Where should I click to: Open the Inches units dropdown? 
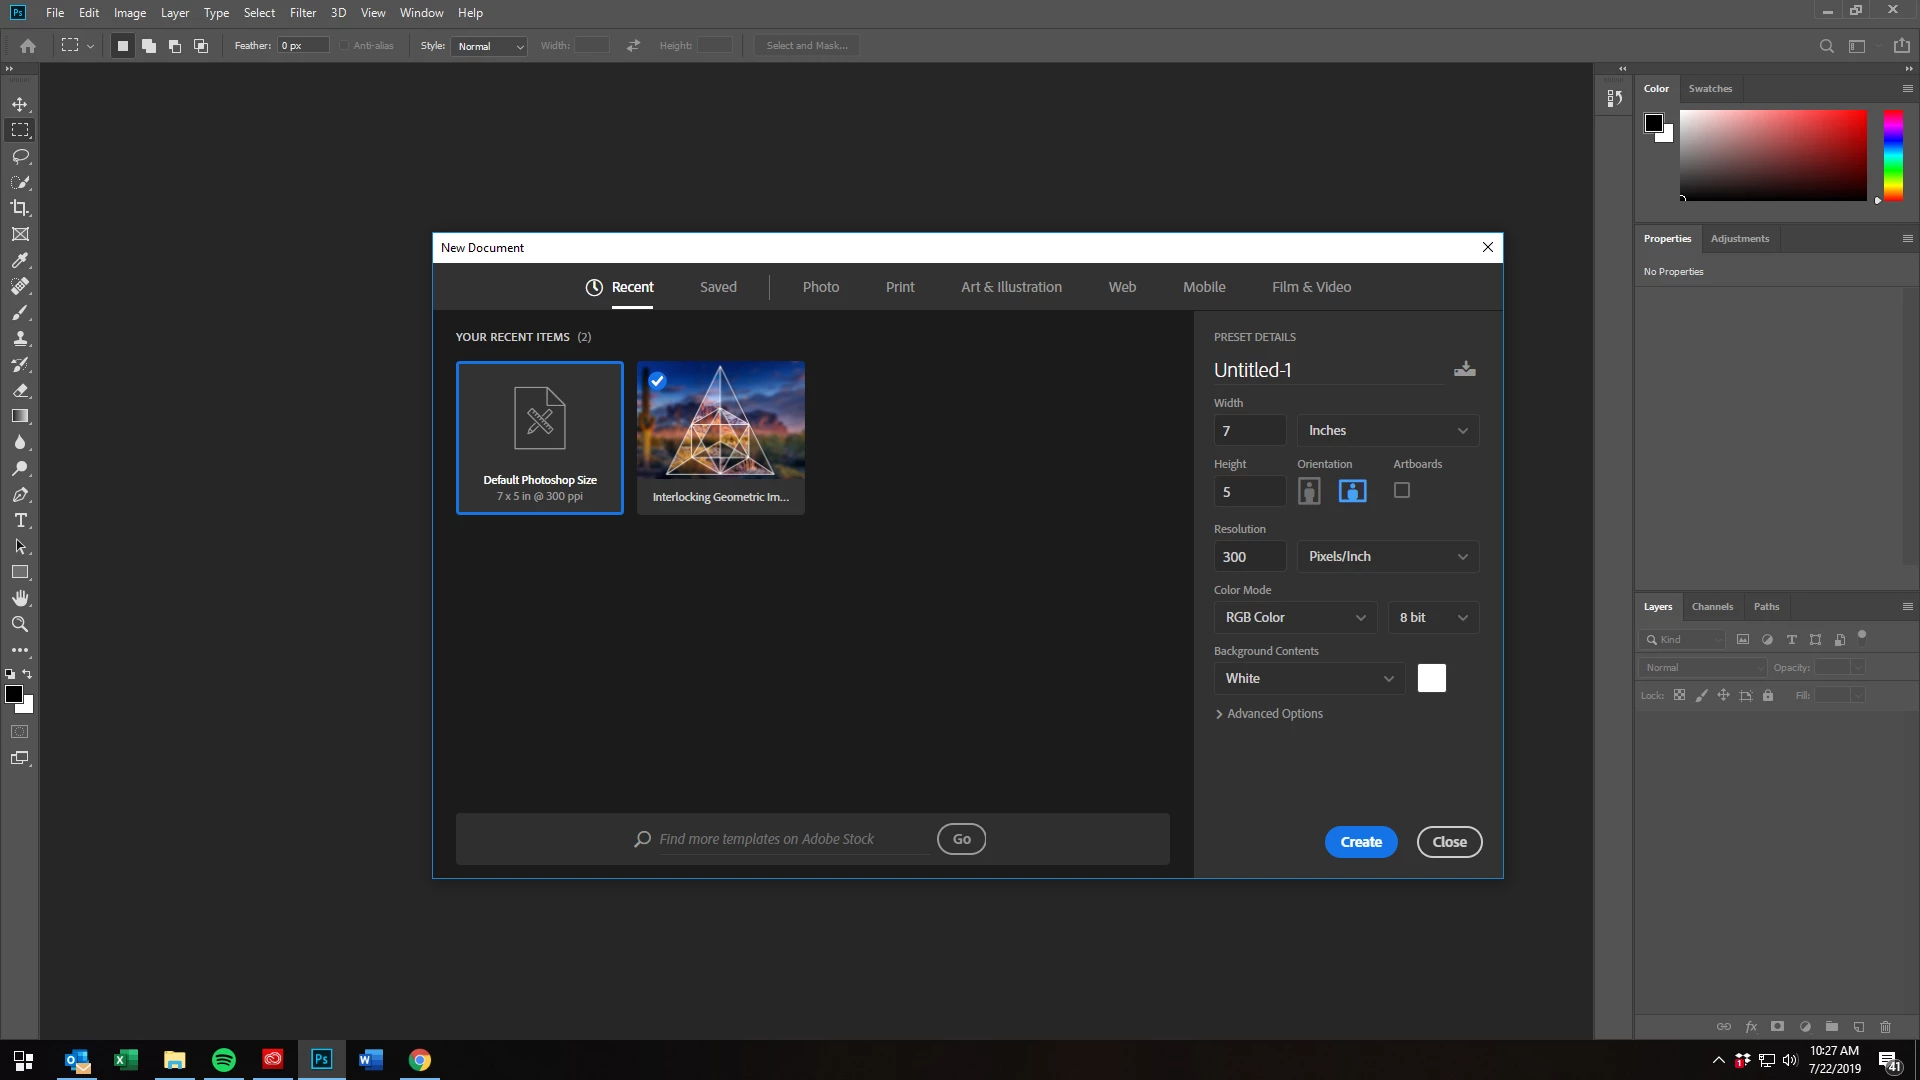point(1387,430)
